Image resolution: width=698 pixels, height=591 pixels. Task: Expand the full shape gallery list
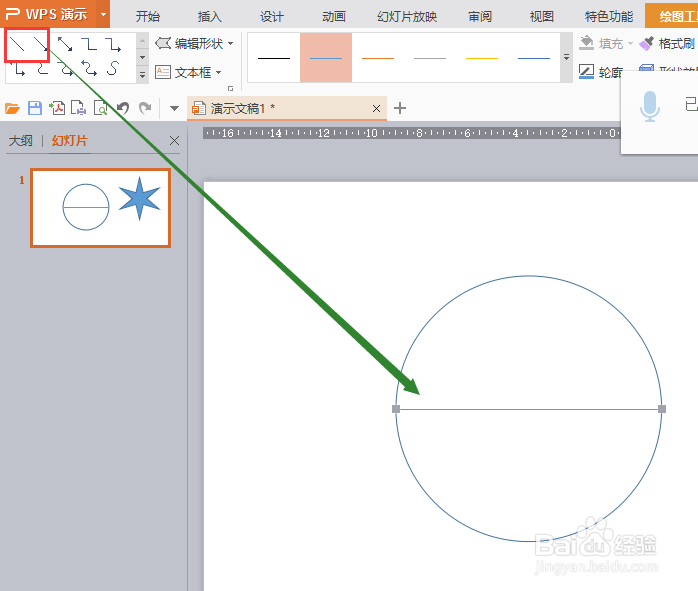(142, 75)
